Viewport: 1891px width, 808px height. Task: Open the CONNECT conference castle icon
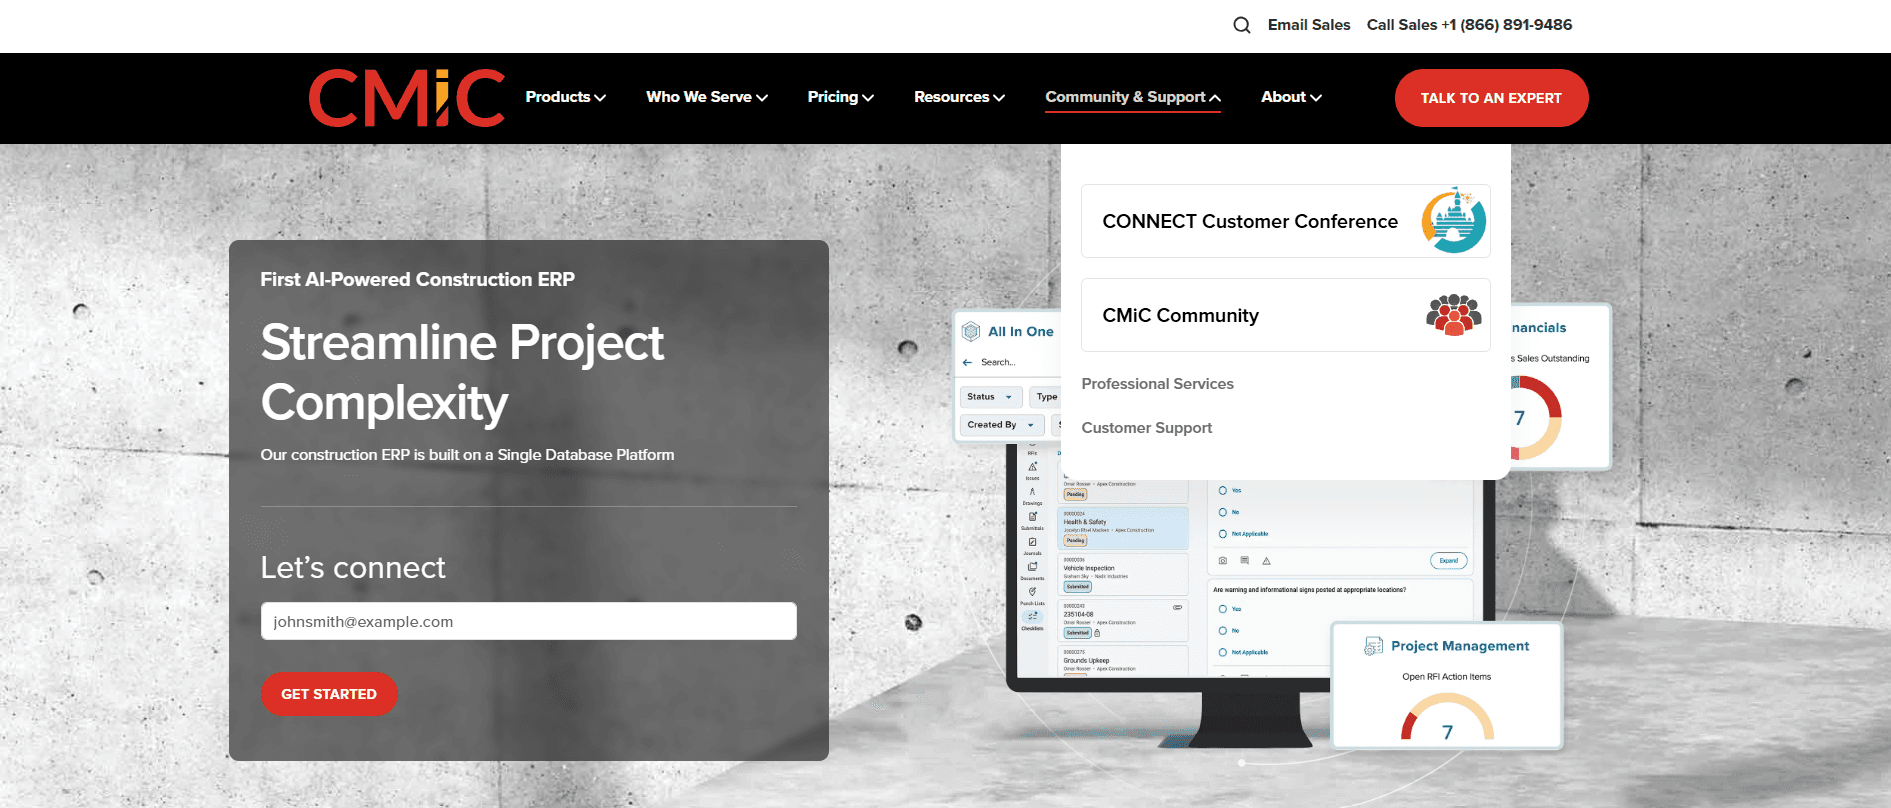1454,220
